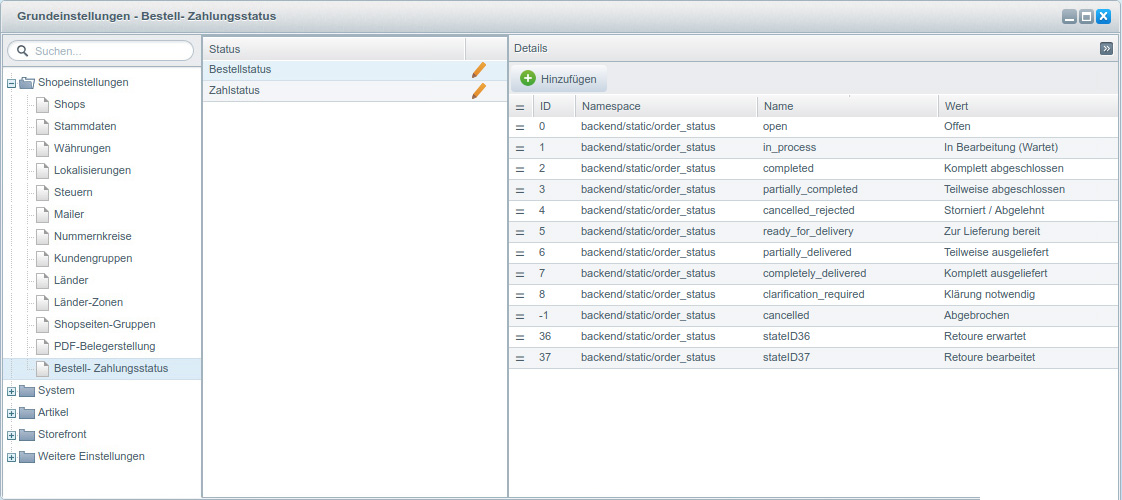Focus the Suchen search field
The width and height of the screenshot is (1122, 500).
click(x=108, y=51)
